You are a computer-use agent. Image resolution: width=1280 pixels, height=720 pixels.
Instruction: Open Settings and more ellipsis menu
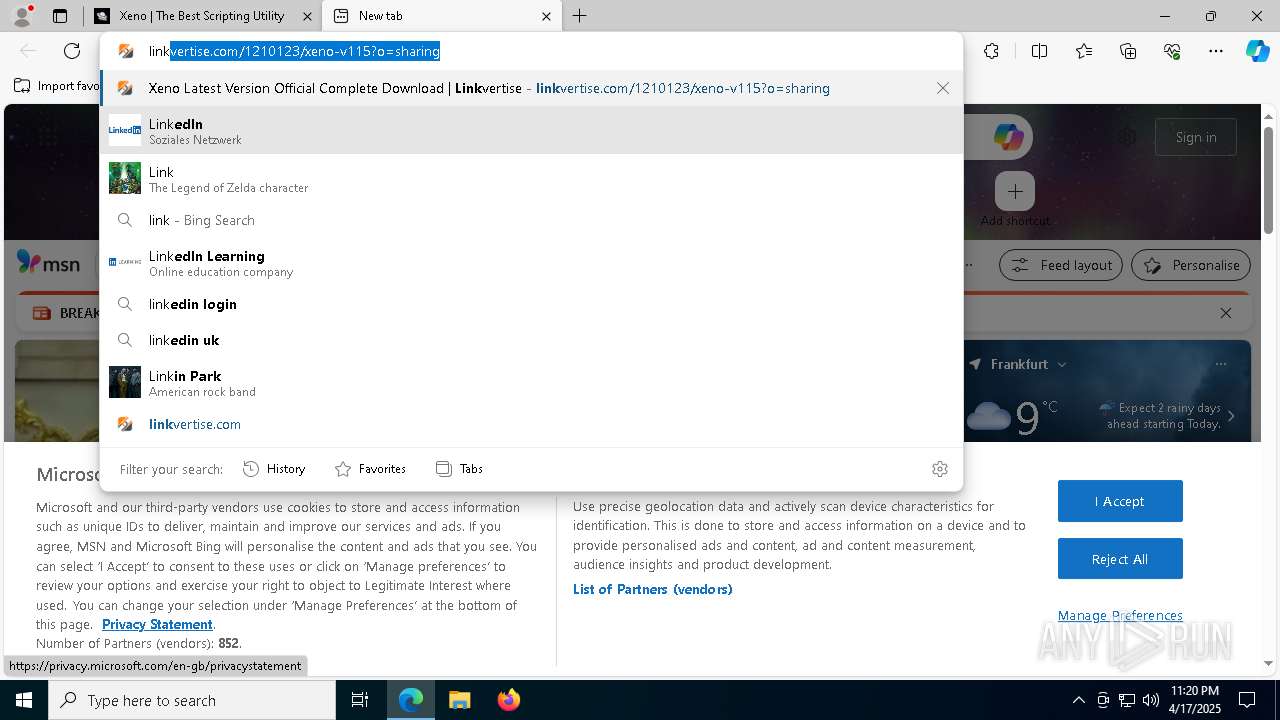click(1216, 51)
